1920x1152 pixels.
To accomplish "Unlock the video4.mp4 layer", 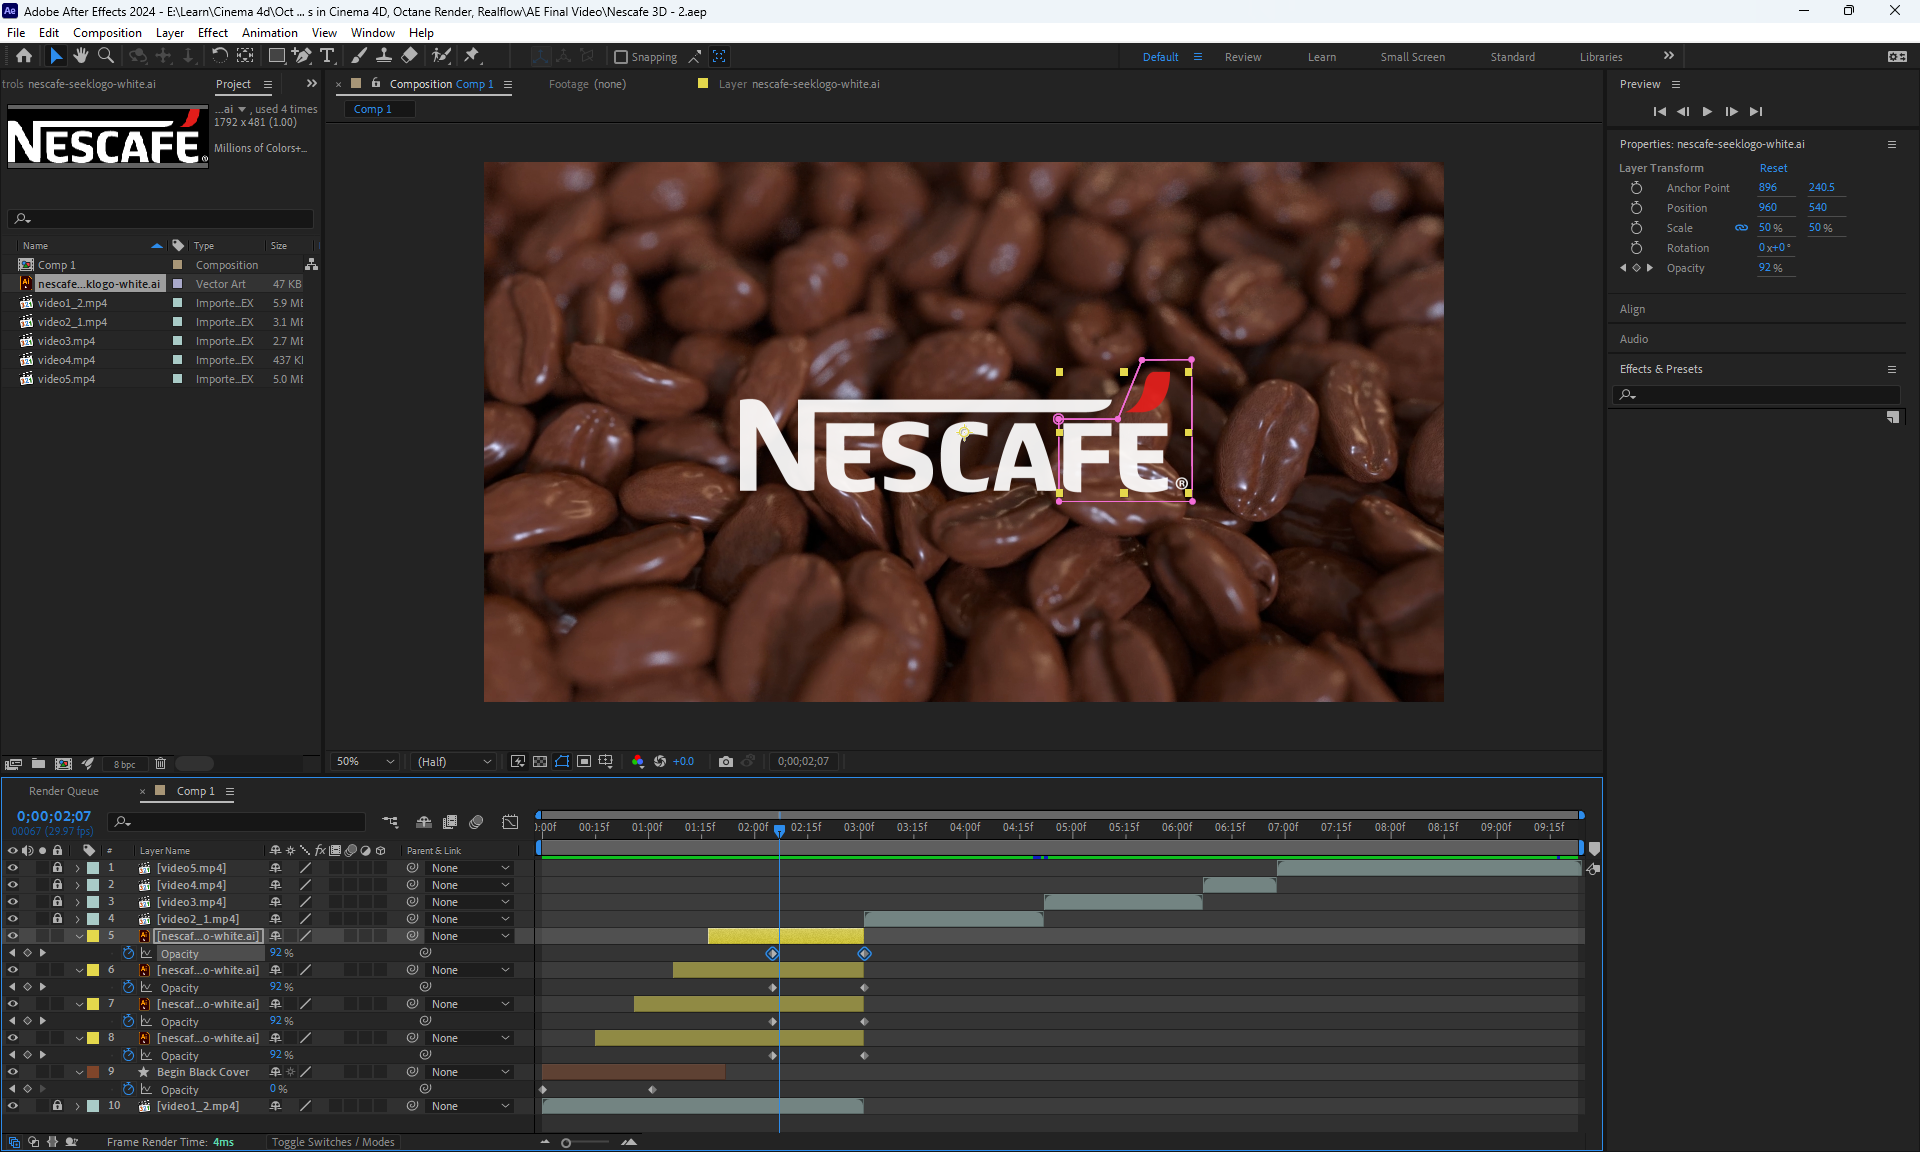I will 57,885.
